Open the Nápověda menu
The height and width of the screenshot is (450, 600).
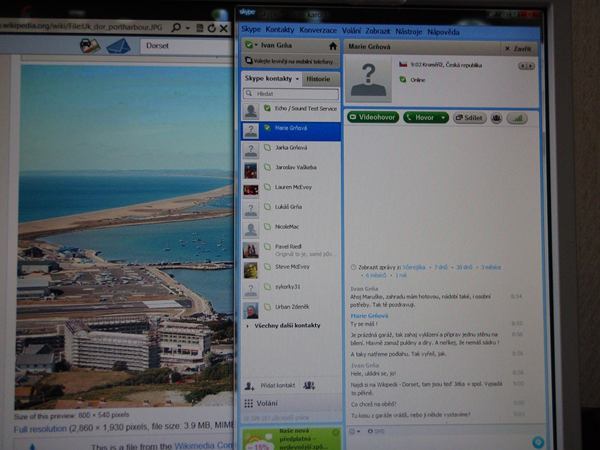click(x=443, y=32)
